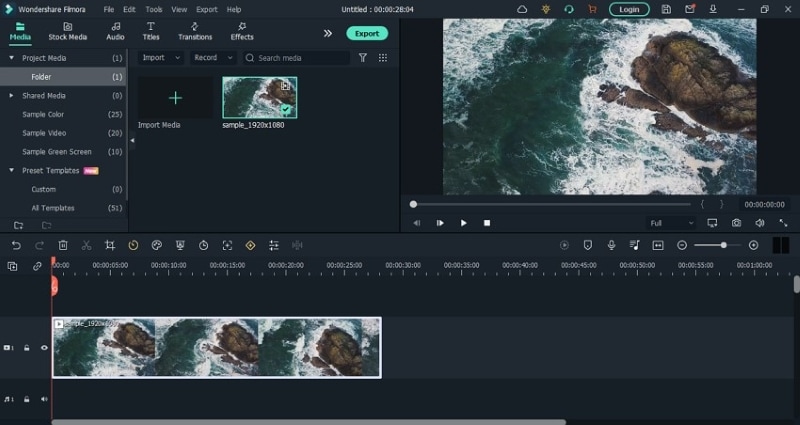
Task: Toggle video track 1 visibility eye
Action: pyautogui.click(x=44, y=348)
